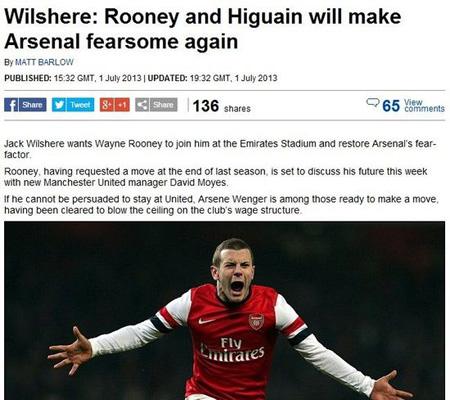Open the View comments link

point(424,106)
